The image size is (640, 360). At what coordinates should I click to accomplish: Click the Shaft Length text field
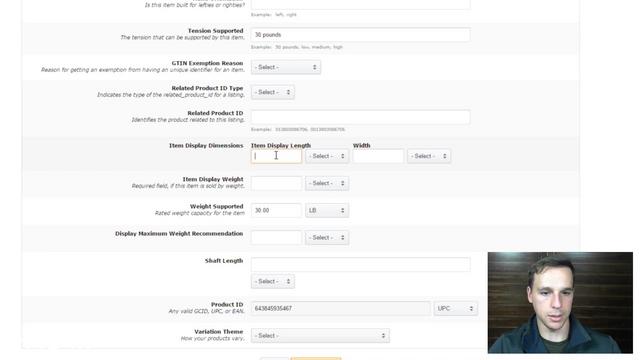(360, 264)
